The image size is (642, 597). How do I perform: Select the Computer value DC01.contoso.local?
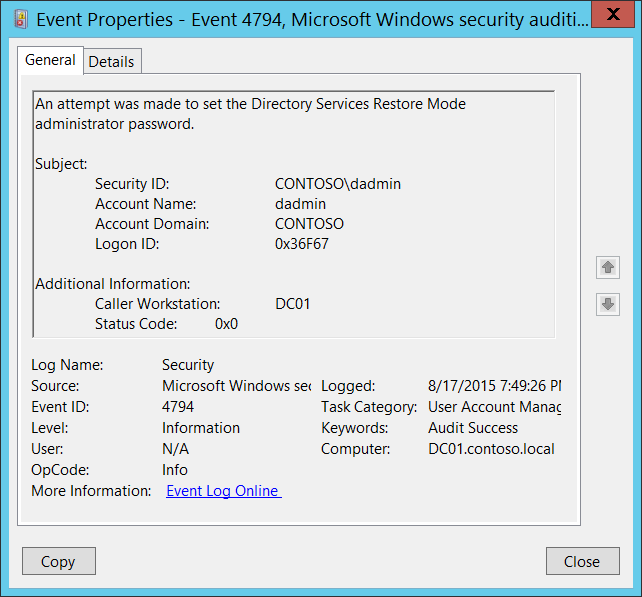click(x=491, y=449)
